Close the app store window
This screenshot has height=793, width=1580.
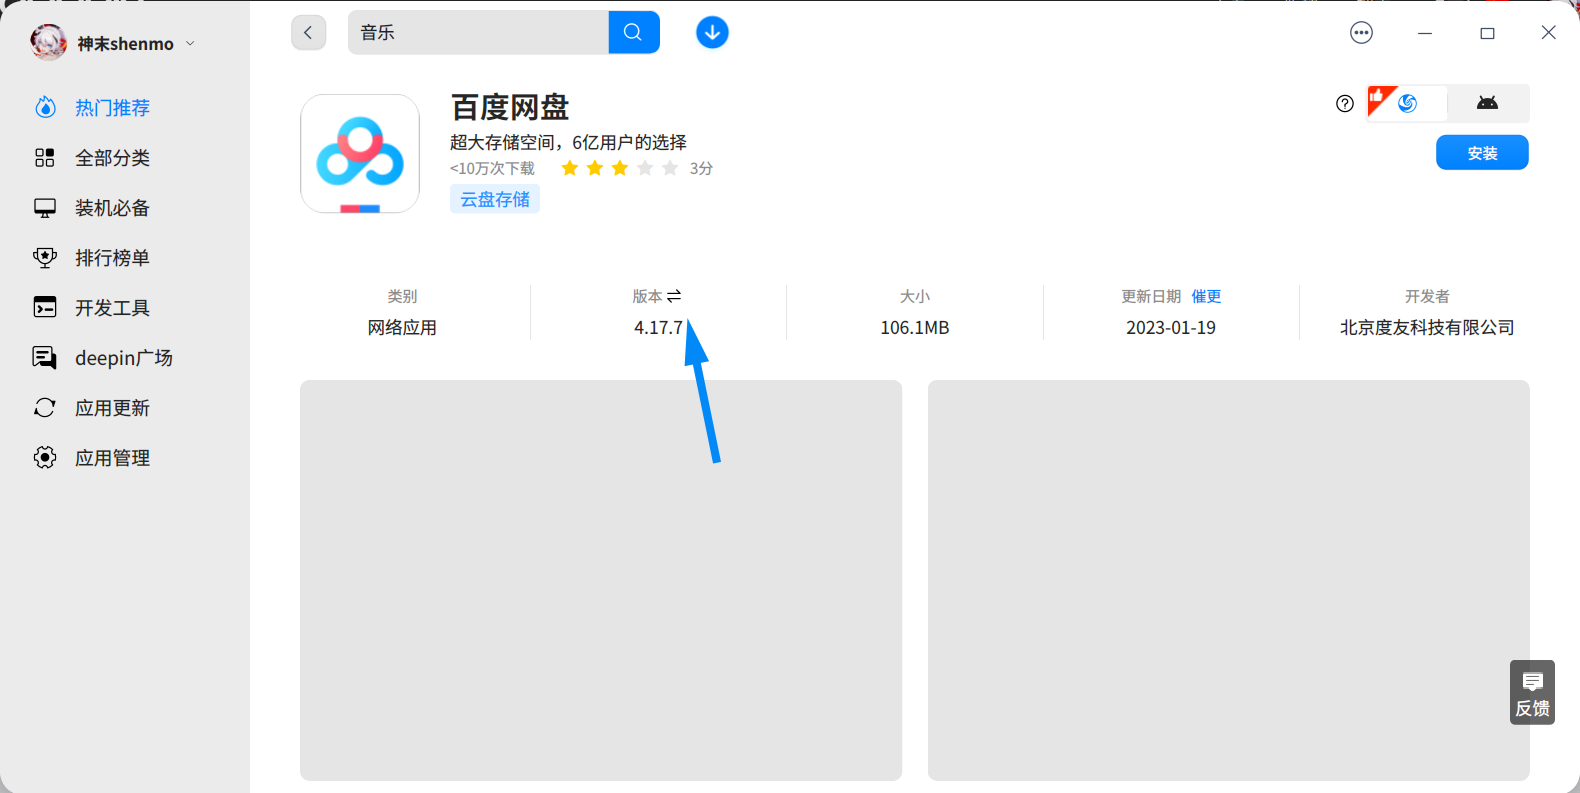click(1548, 33)
